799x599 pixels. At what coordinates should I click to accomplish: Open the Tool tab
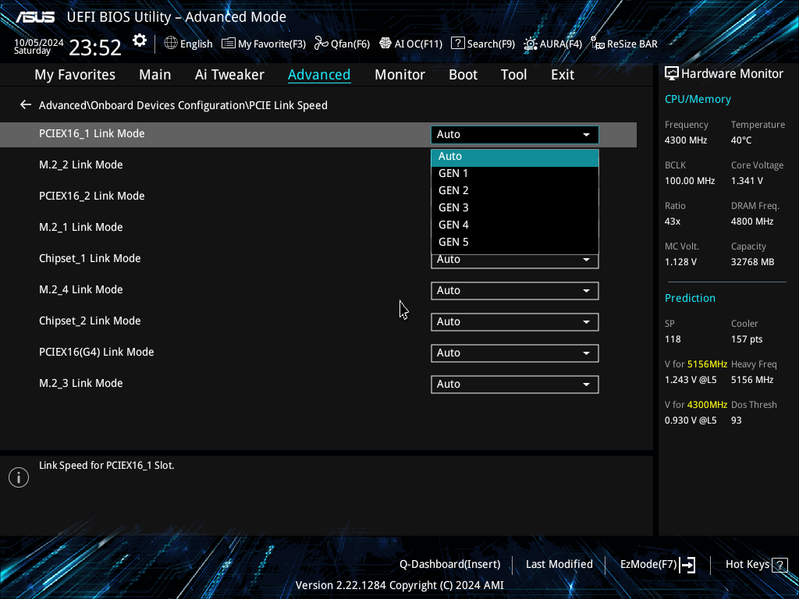tap(514, 75)
